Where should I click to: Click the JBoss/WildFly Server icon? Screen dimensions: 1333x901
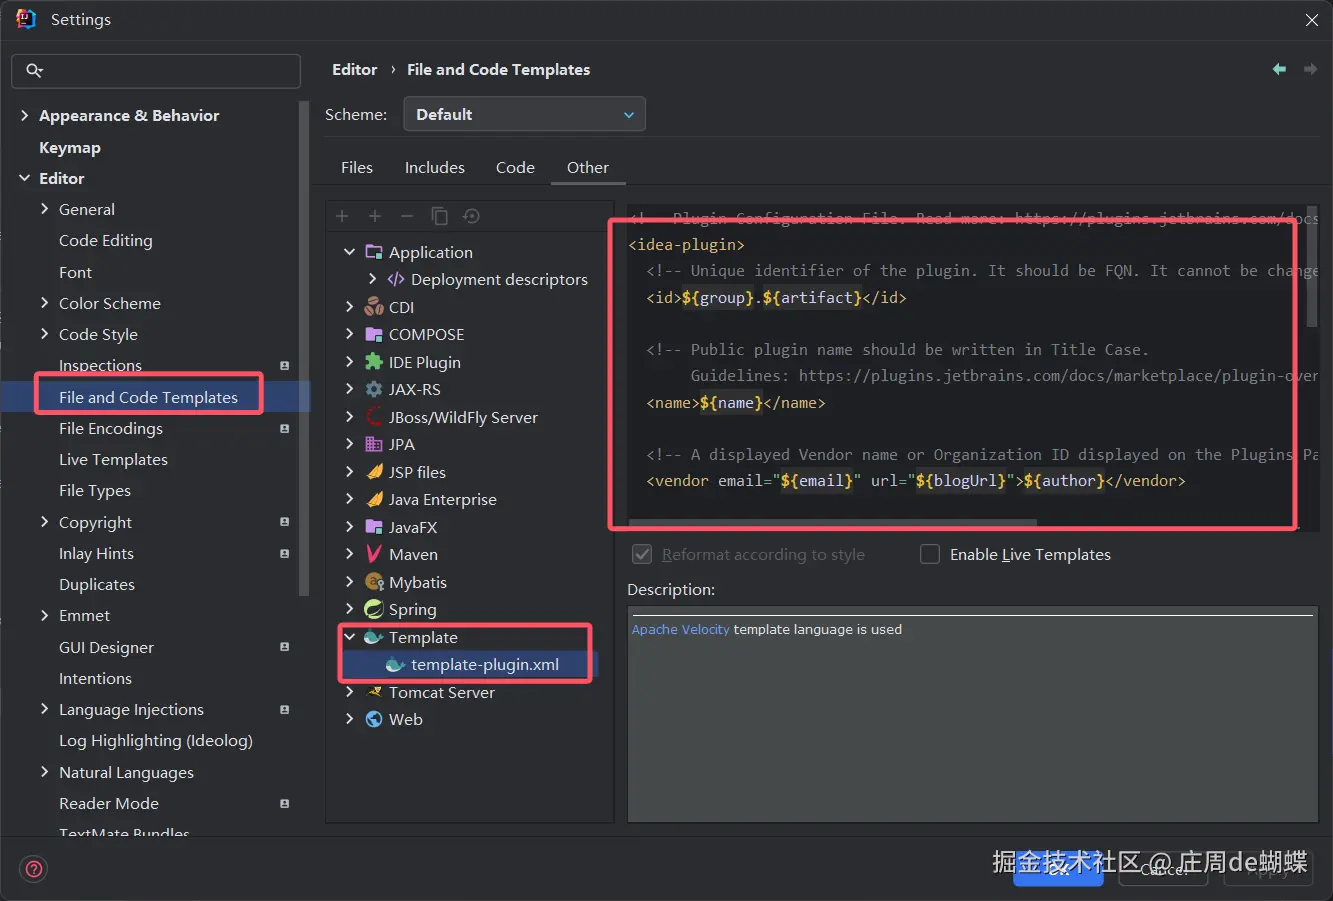[x=374, y=417]
